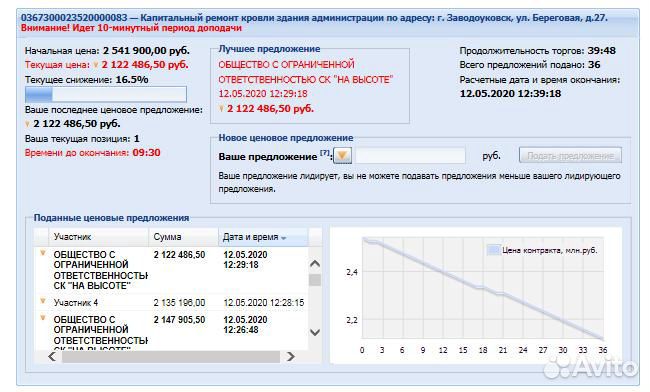Click the right arrow of the horizontal scrollbar

(291, 356)
